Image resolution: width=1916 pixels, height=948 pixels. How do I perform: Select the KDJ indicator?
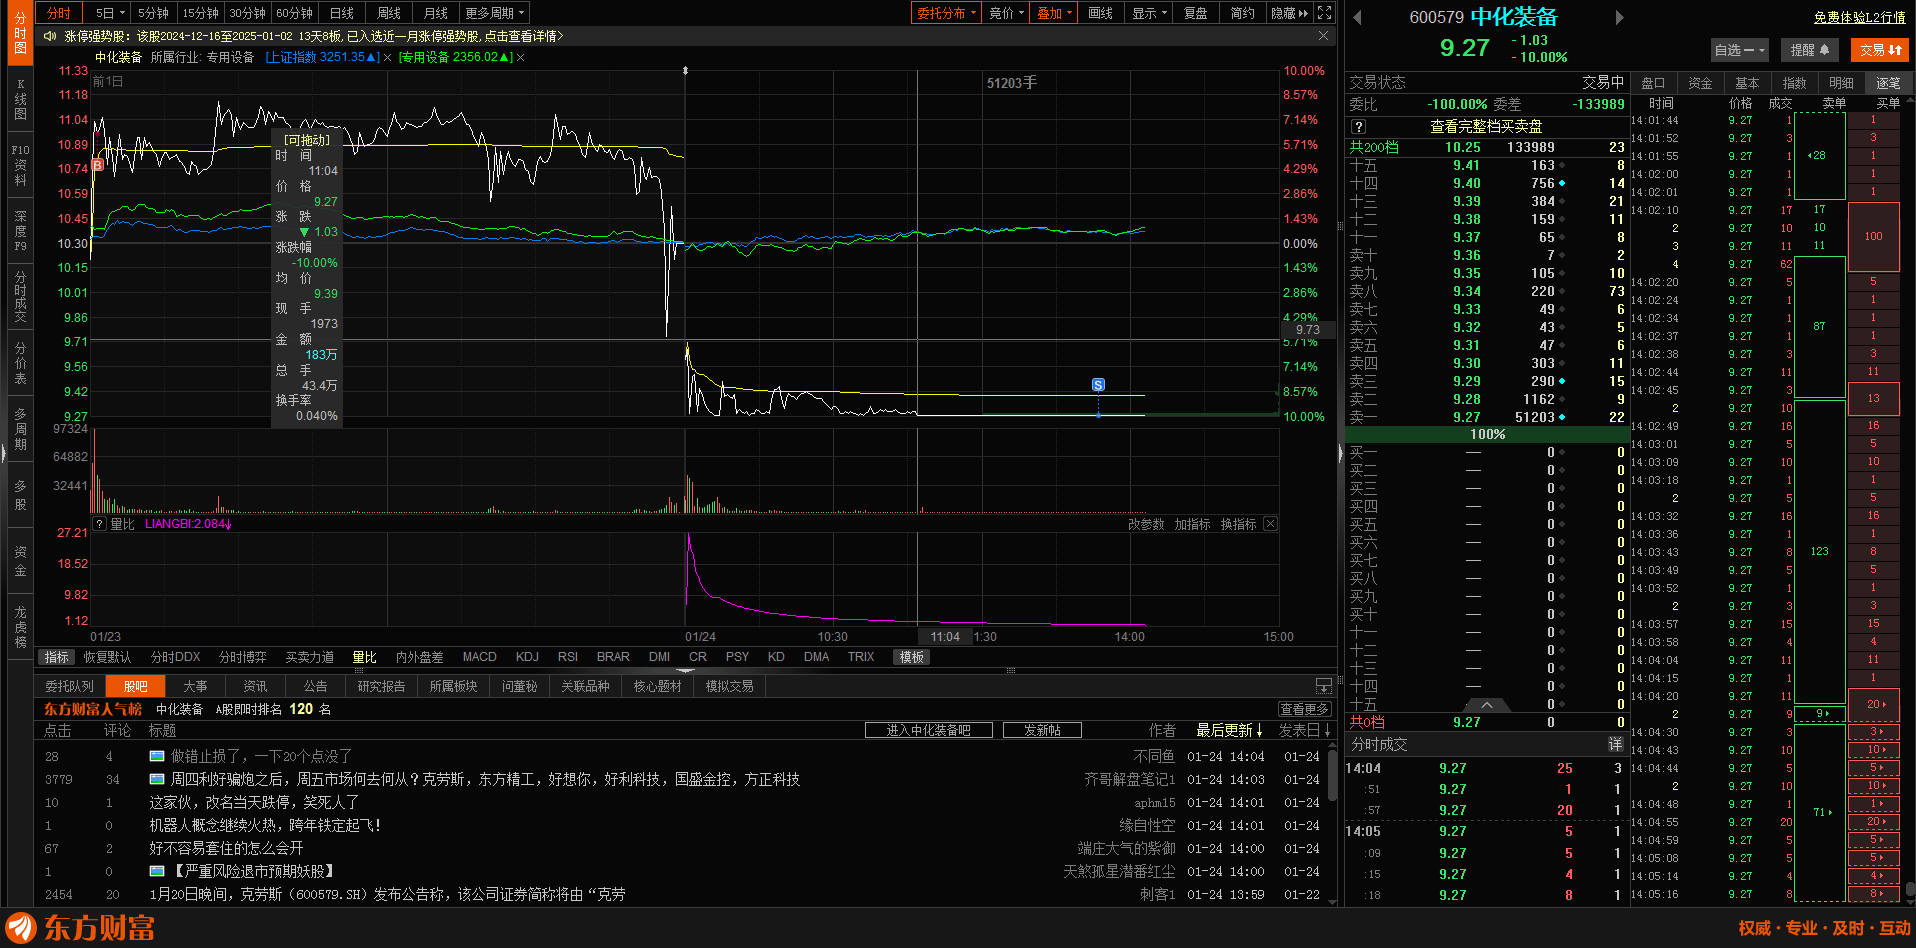(x=527, y=657)
